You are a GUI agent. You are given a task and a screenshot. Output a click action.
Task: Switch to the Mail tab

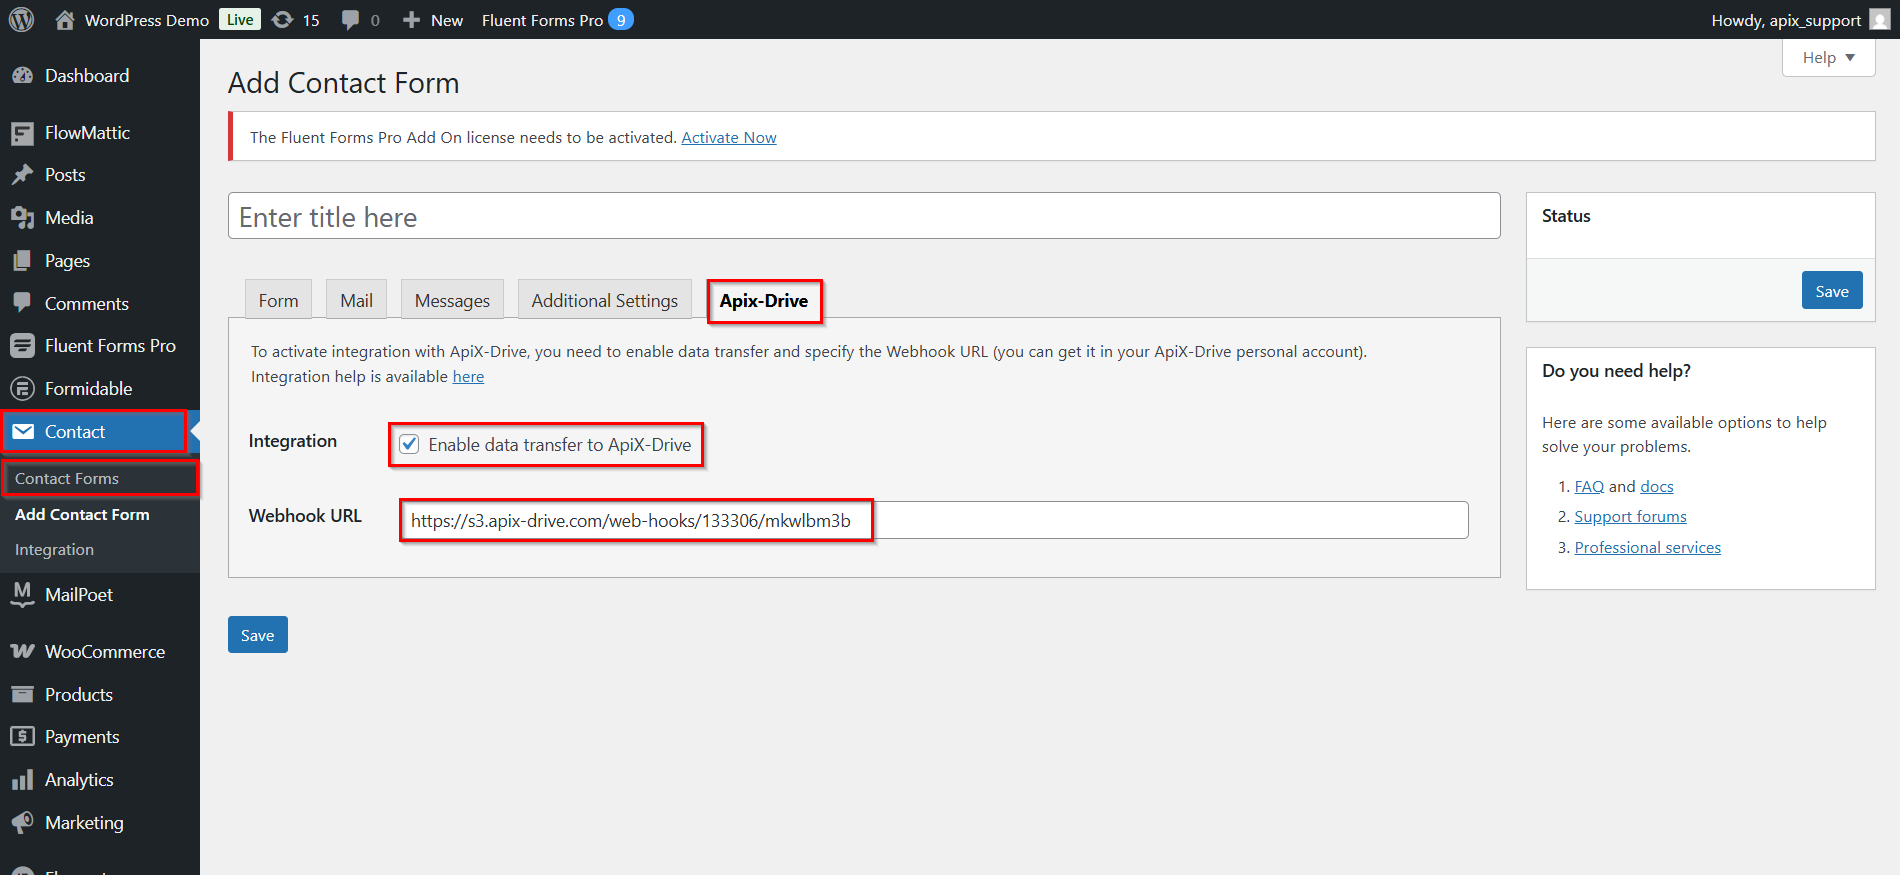tap(356, 300)
